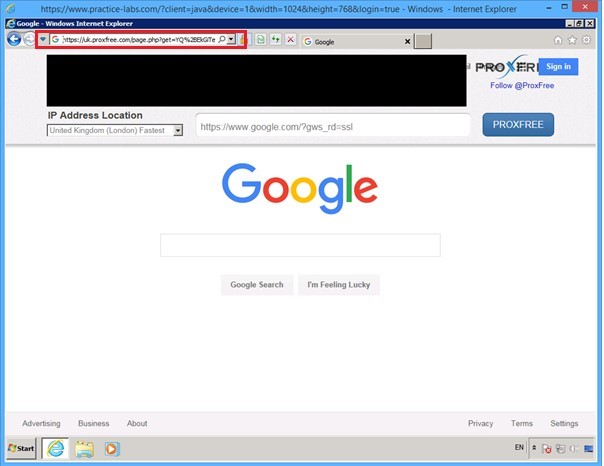The height and width of the screenshot is (466, 604).
Task: Open a new blank tab
Action: pos(423,41)
